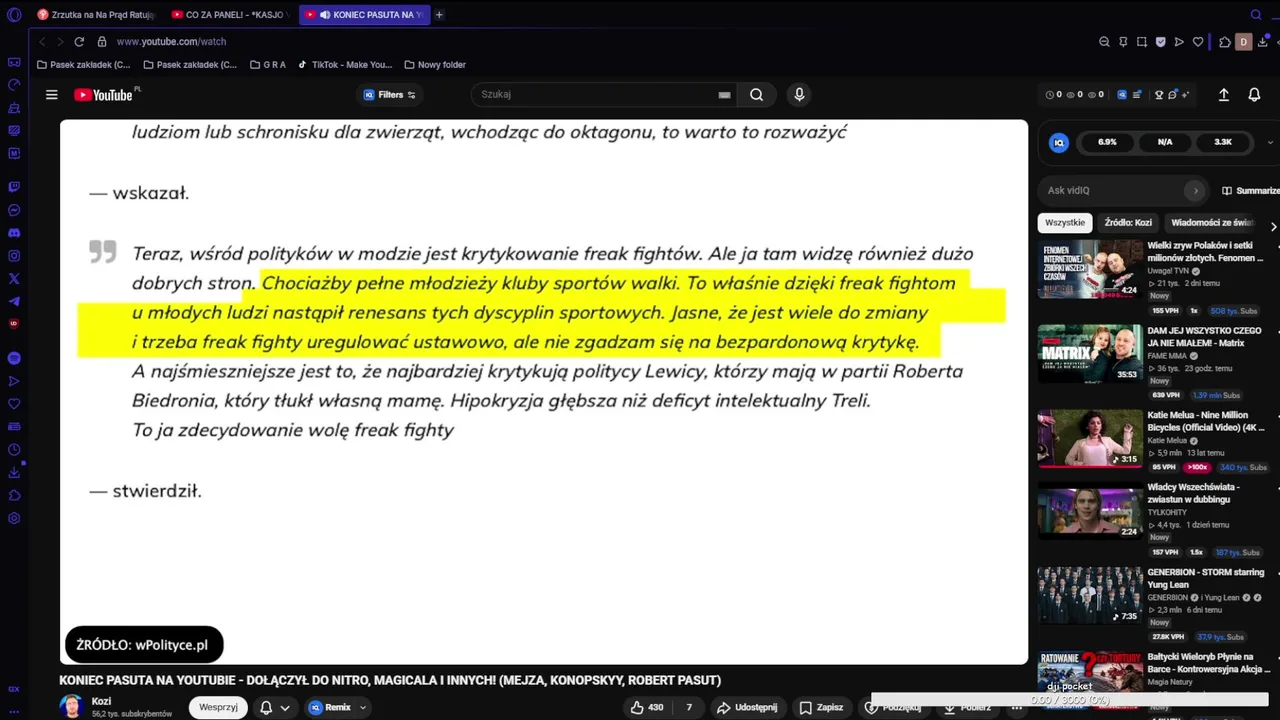Click the Wesprzyj button
Screen dimensions: 1280x720
218,707
